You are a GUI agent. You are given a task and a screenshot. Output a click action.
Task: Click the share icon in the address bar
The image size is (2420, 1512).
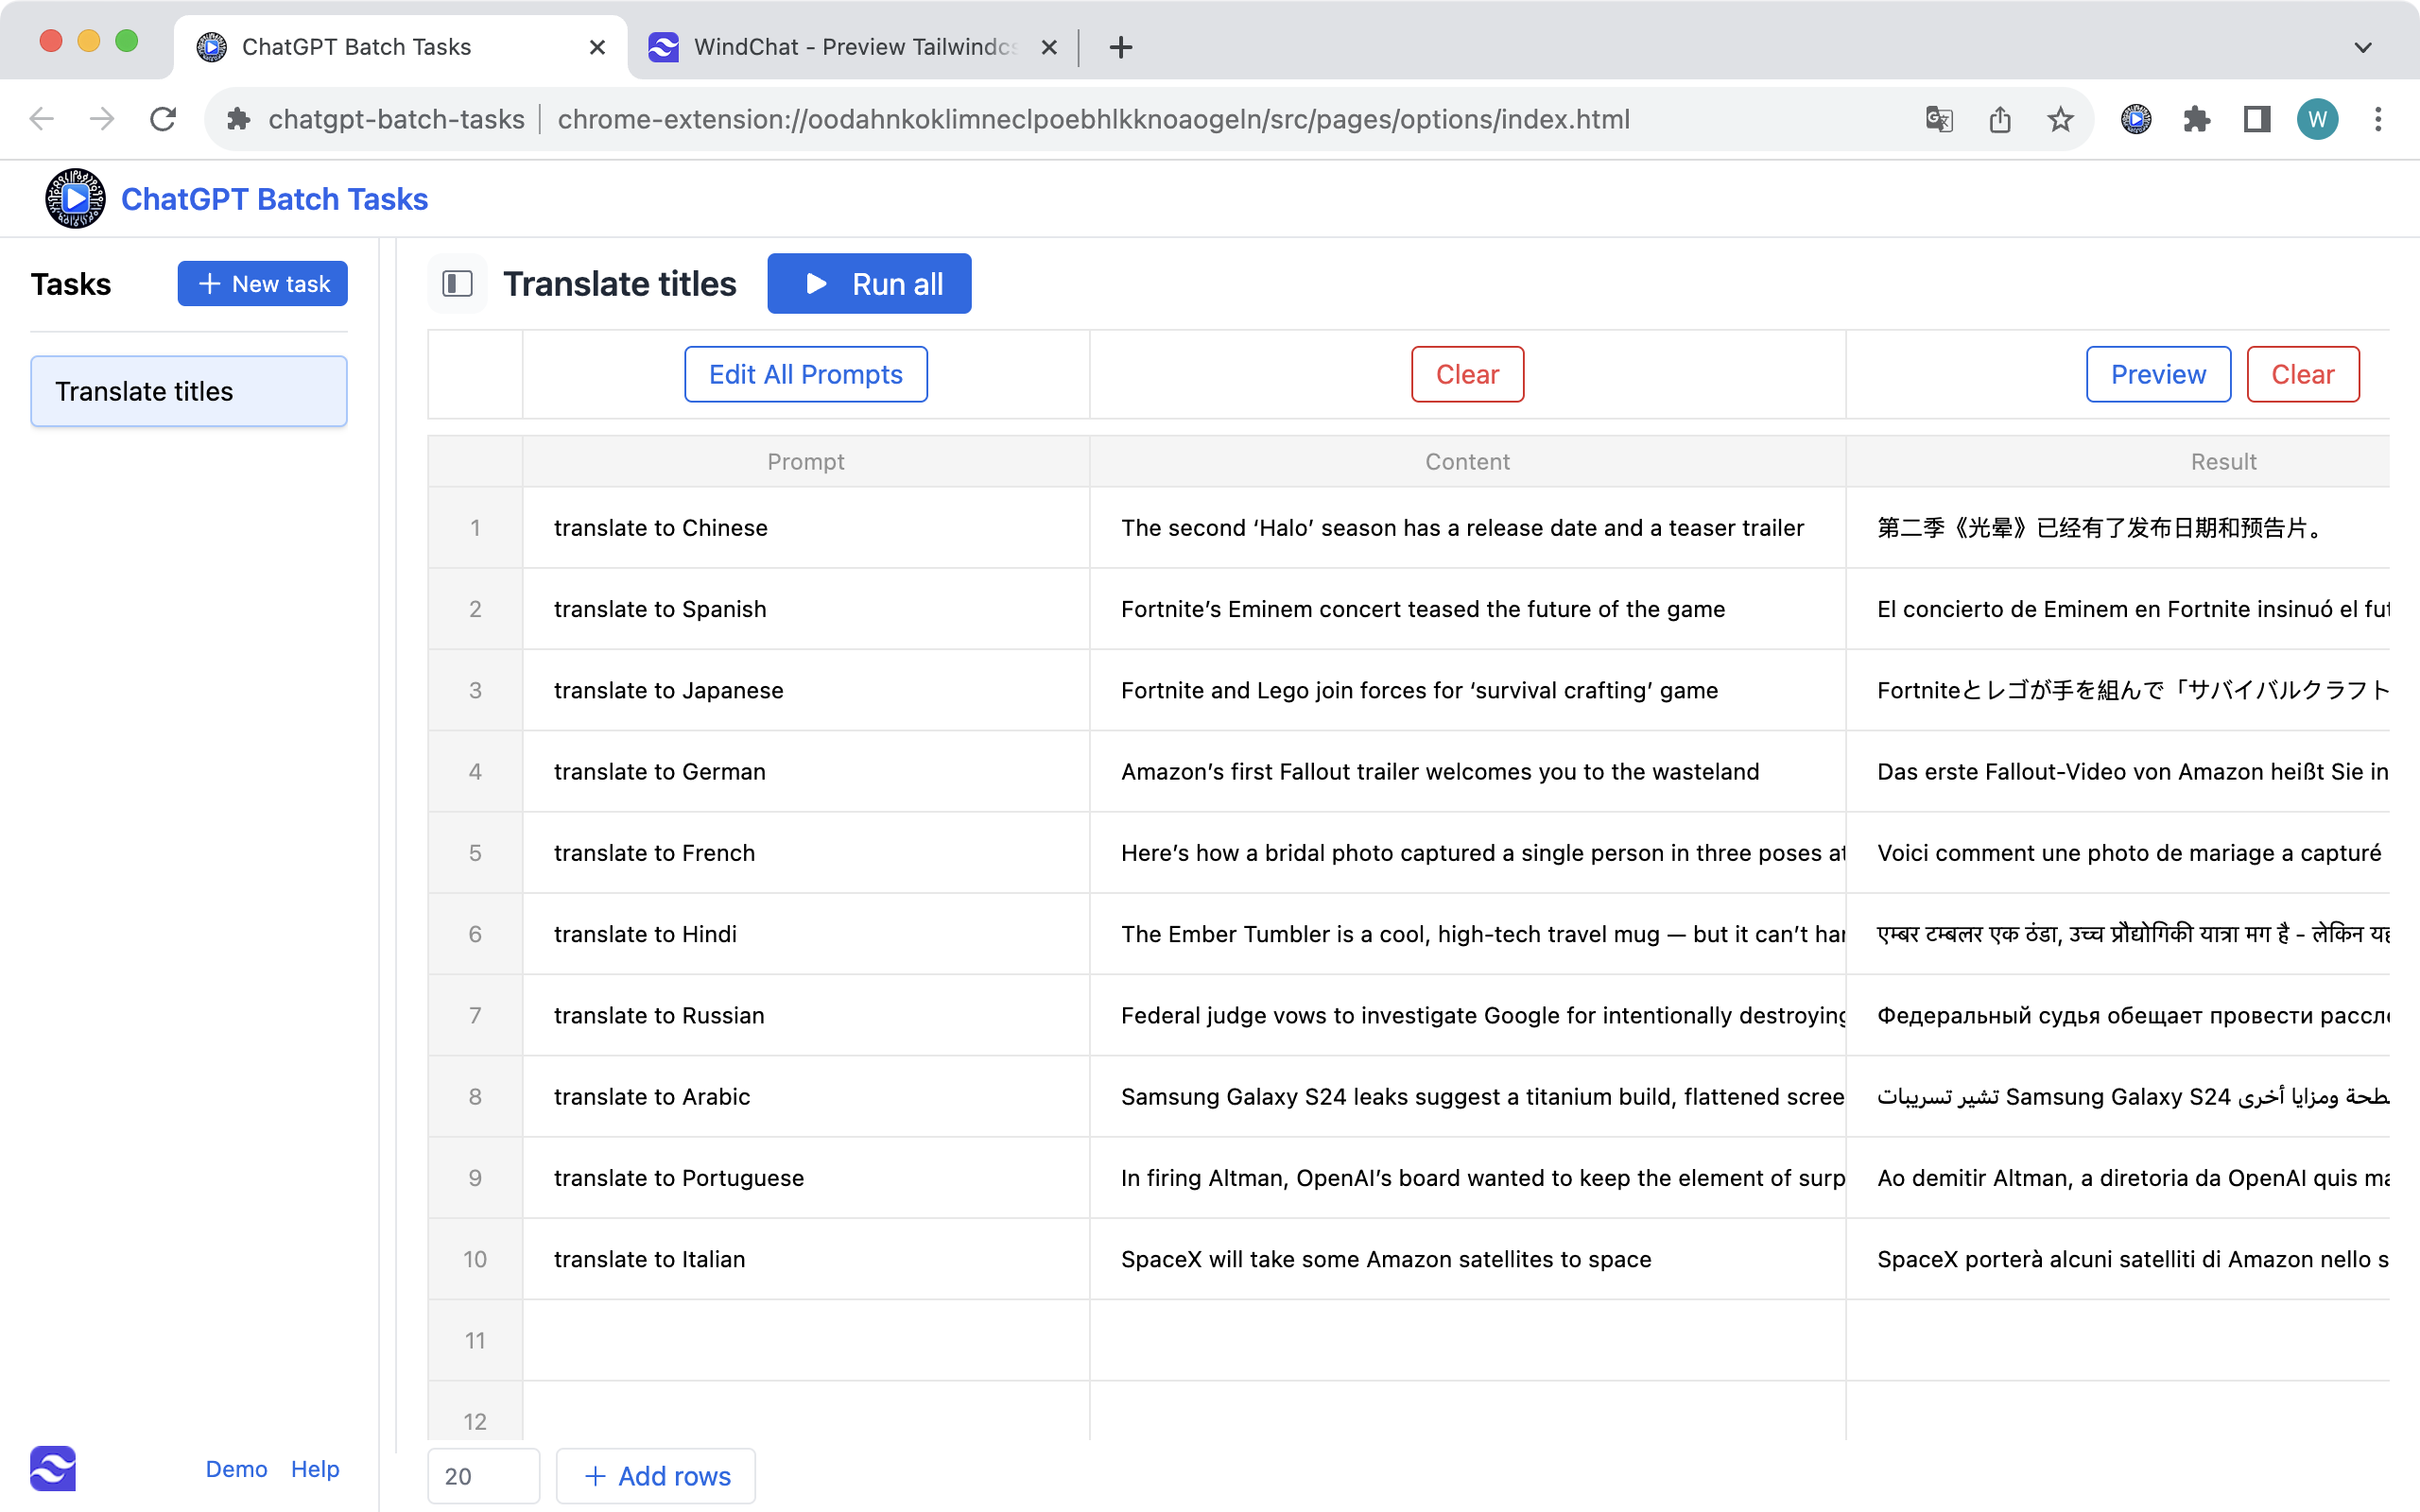tap(1999, 119)
